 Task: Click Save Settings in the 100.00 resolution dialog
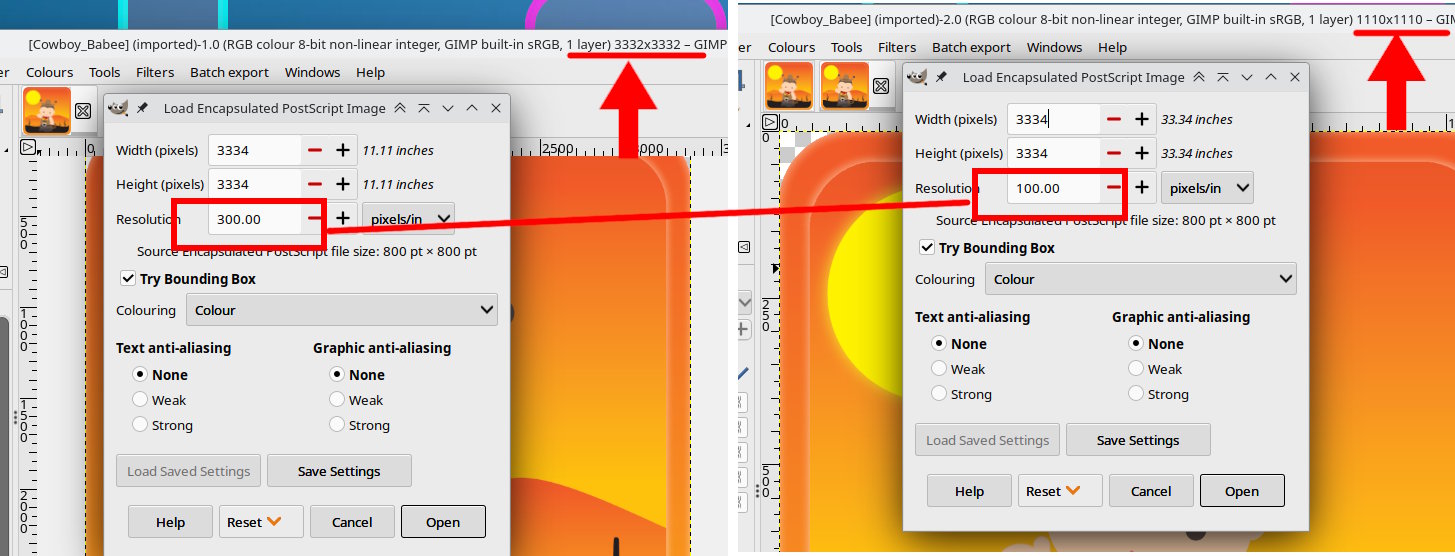tap(1138, 440)
